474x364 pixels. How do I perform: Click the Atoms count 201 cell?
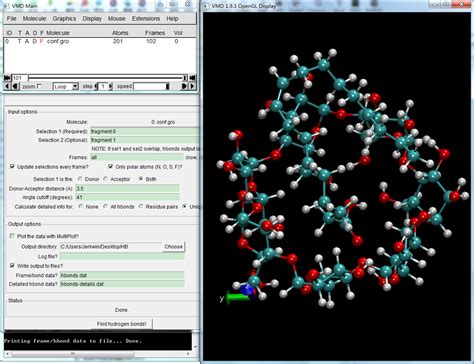tap(118, 41)
